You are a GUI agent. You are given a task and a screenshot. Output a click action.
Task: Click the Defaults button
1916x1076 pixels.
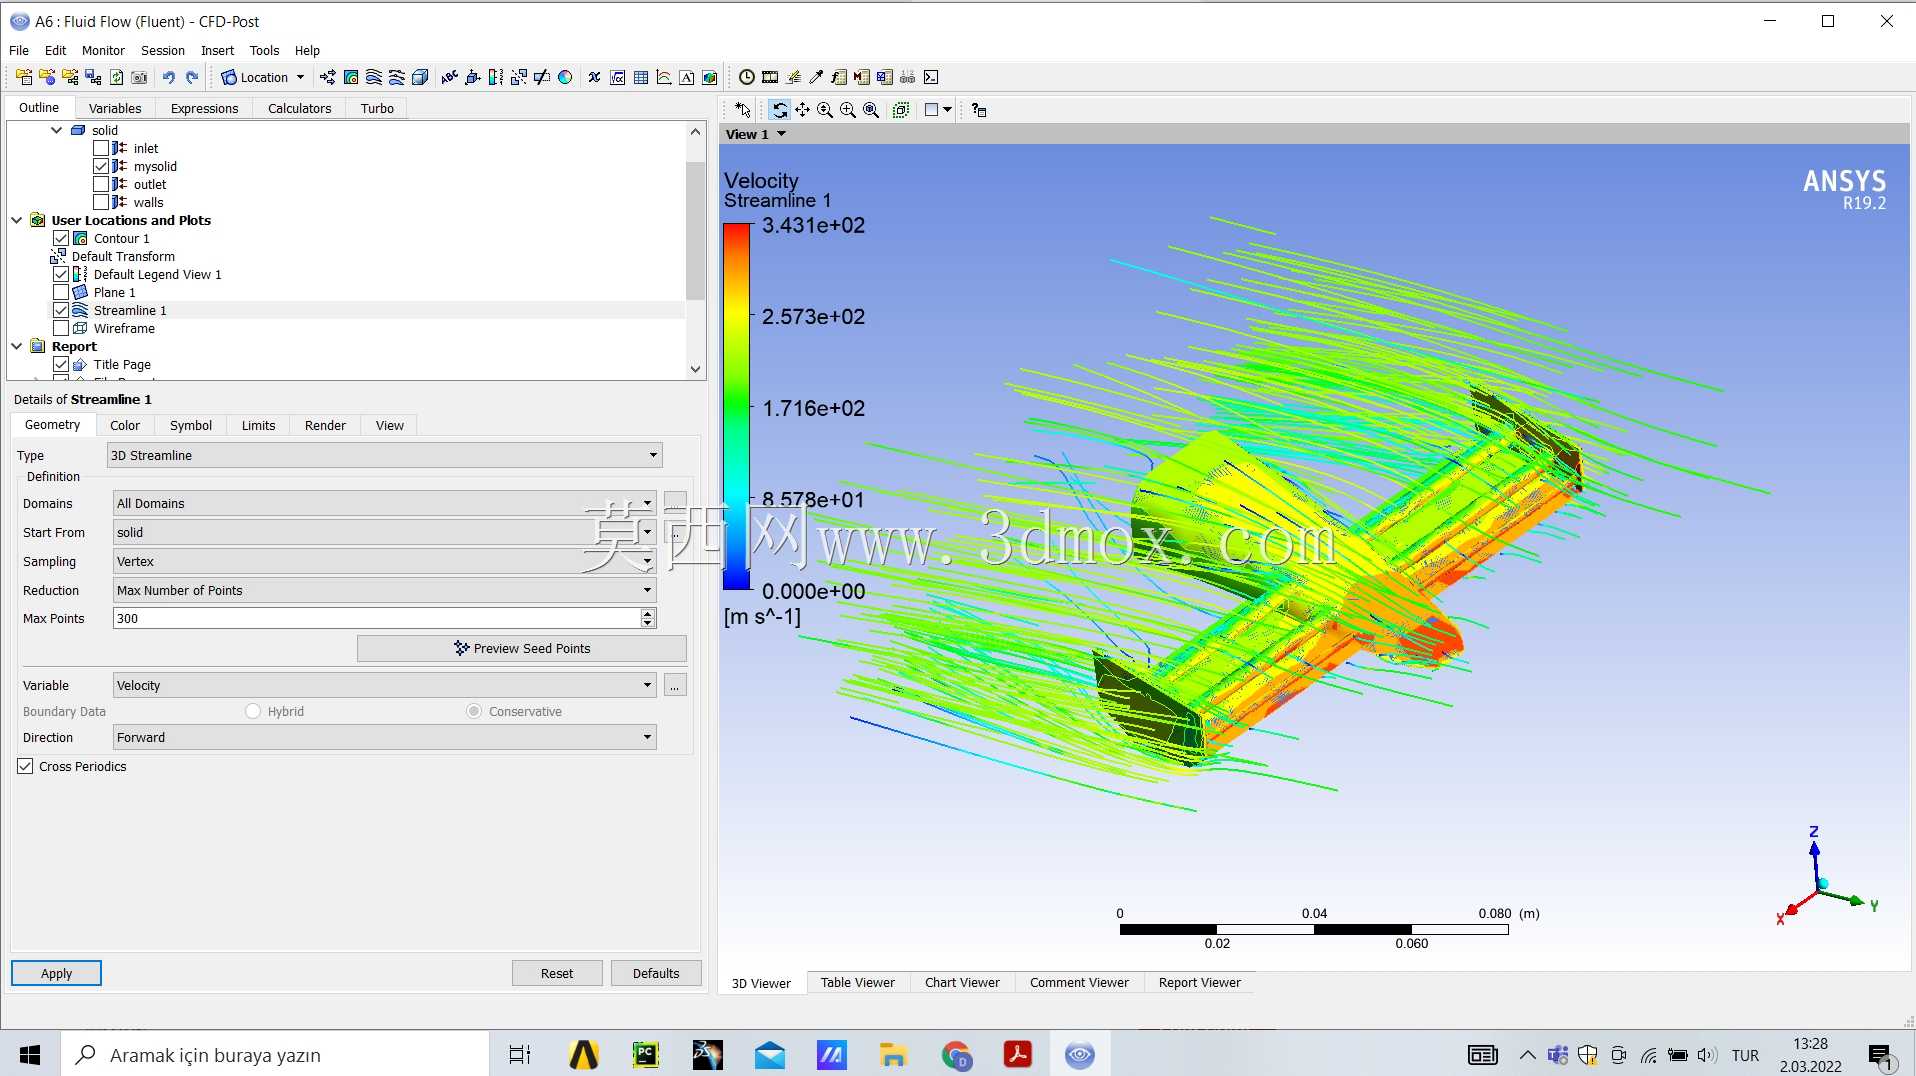[x=656, y=973]
